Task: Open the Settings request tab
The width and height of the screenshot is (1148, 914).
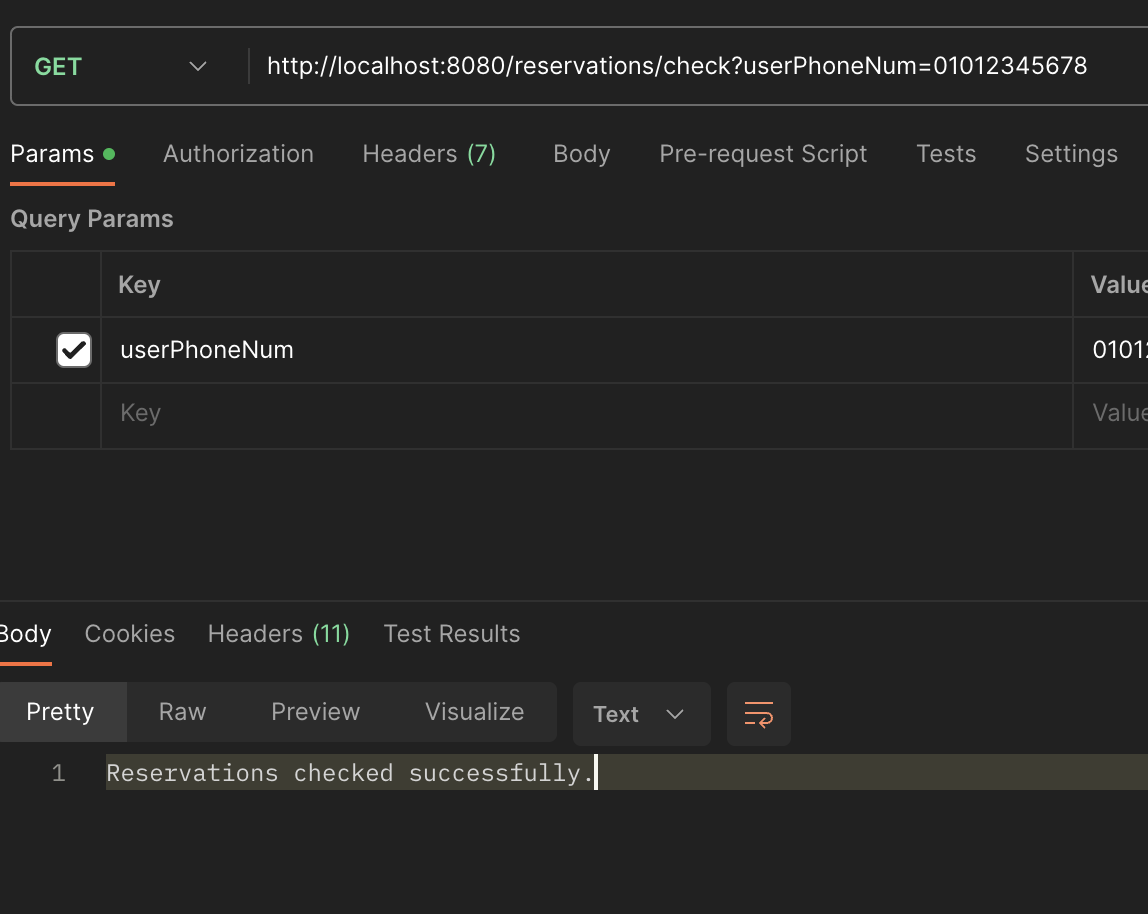Action: pyautogui.click(x=1070, y=153)
